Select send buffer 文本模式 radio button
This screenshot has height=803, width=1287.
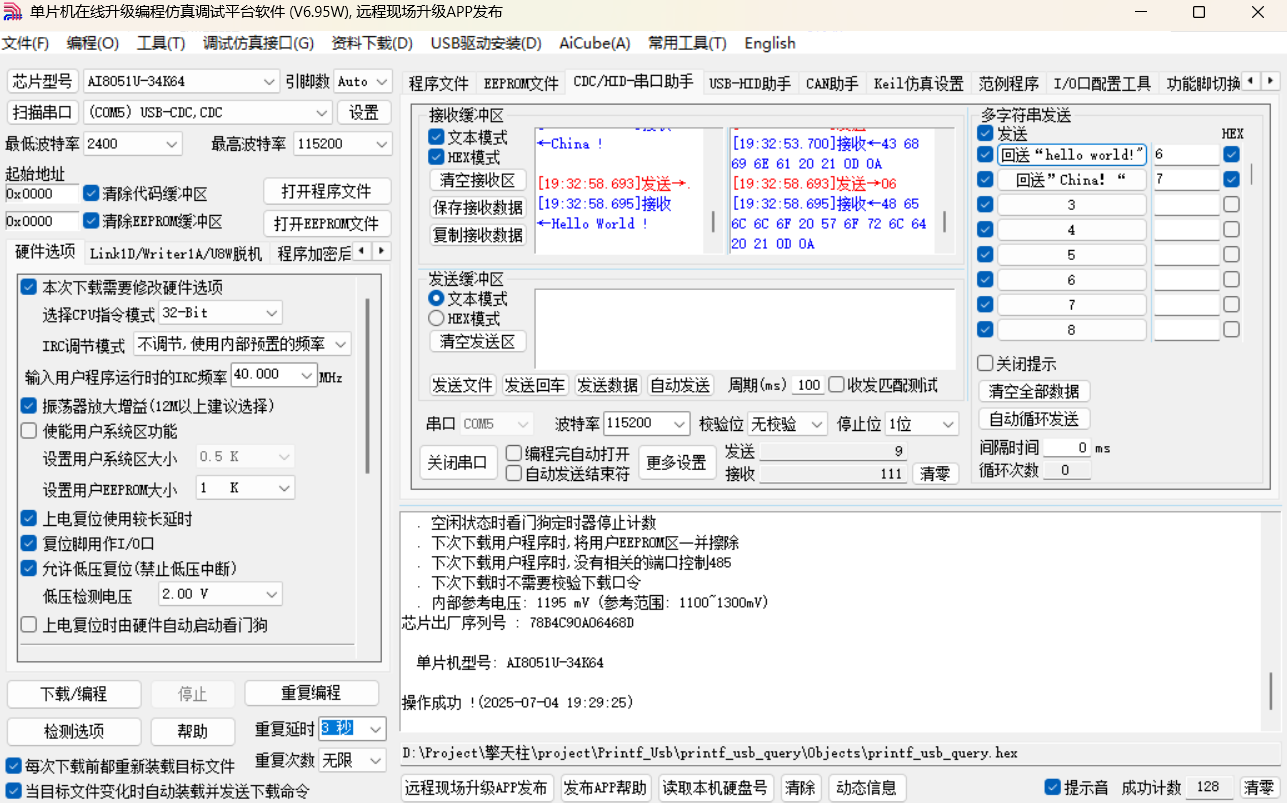(x=436, y=298)
